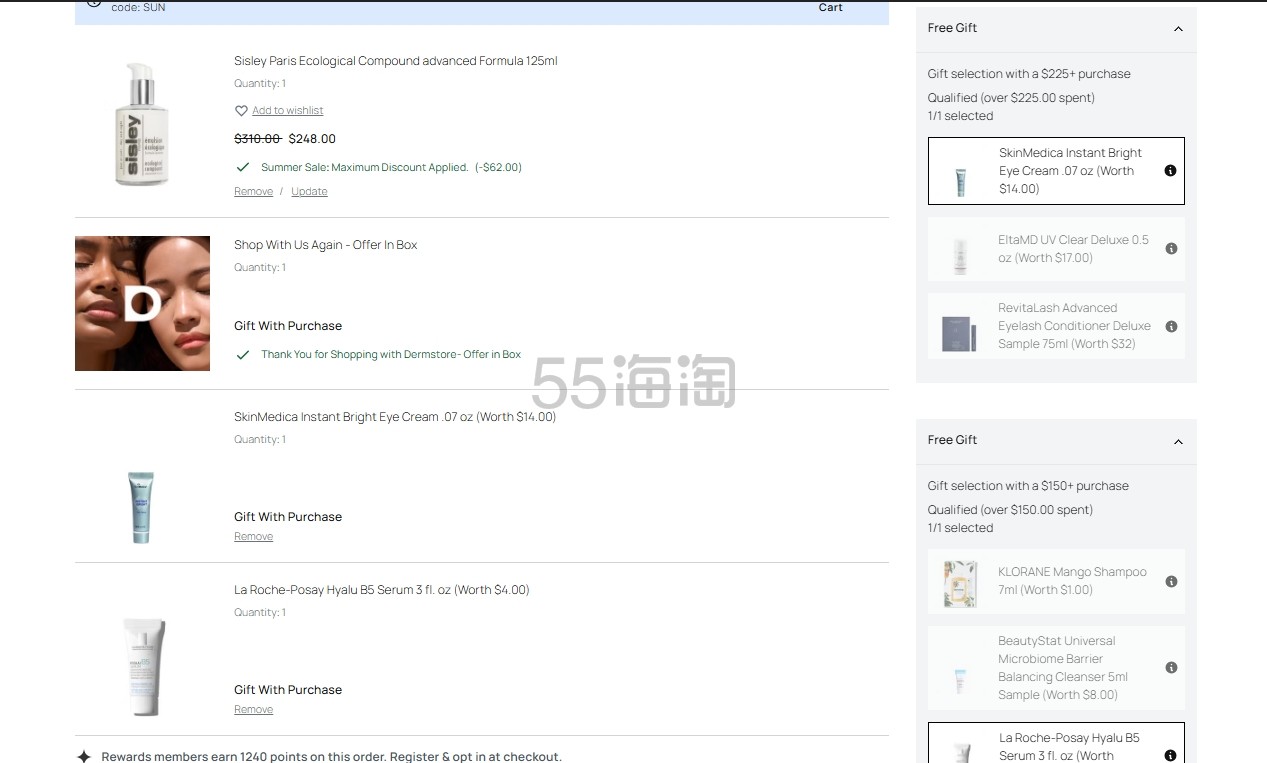Viewport: 1267px width, 763px height.
Task: Click Add to wishlist link
Action: coord(288,111)
